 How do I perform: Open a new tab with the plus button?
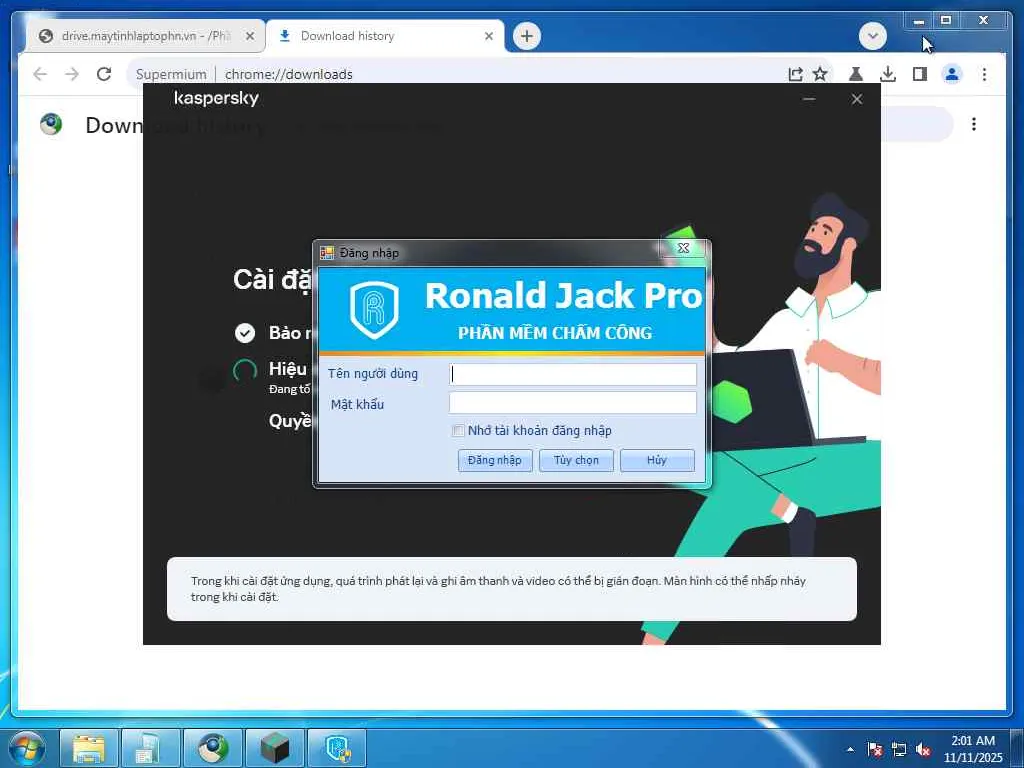(x=527, y=36)
